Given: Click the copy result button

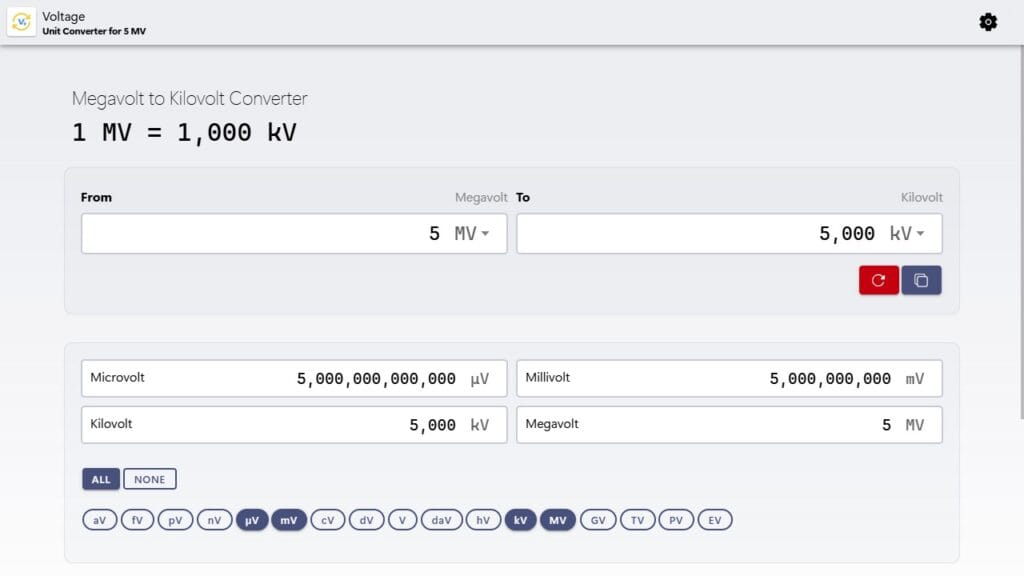Looking at the screenshot, I should coord(921,280).
